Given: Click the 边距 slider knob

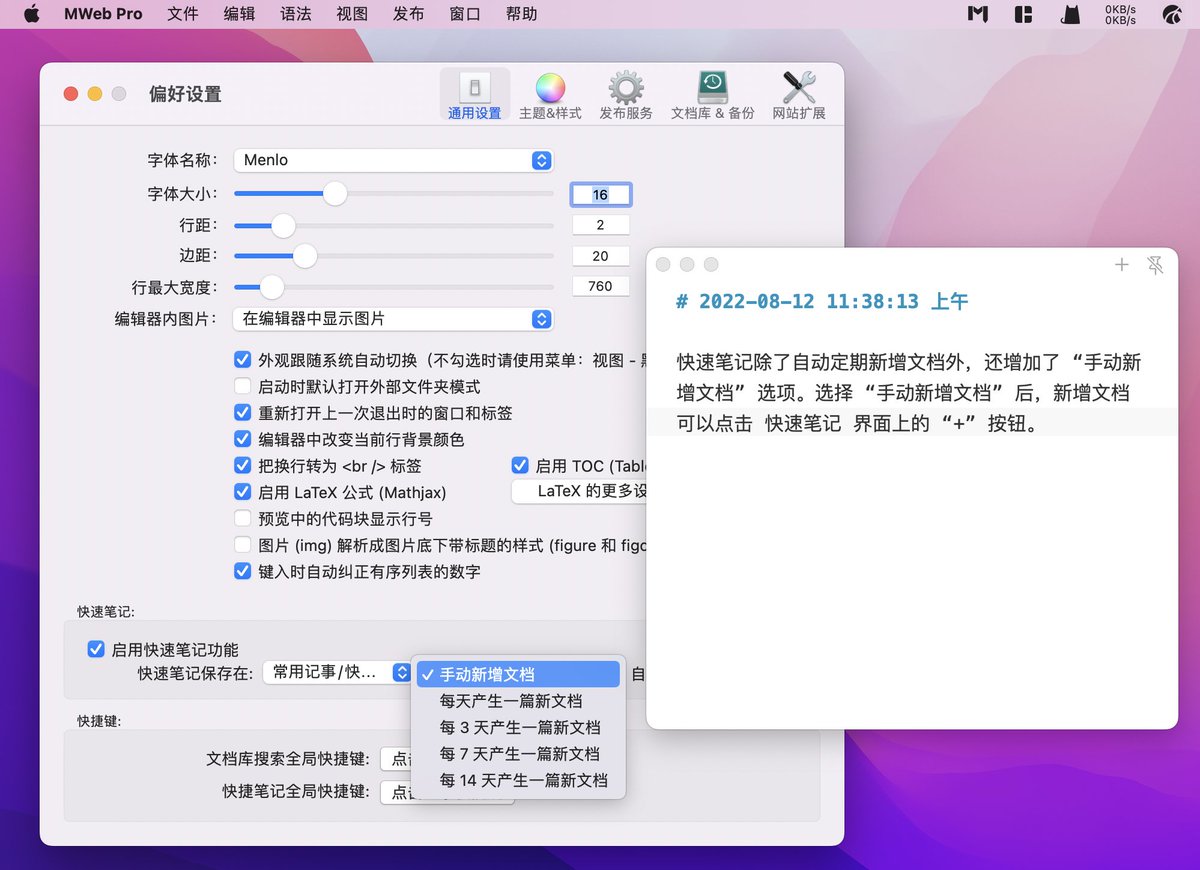Looking at the screenshot, I should point(304,256).
